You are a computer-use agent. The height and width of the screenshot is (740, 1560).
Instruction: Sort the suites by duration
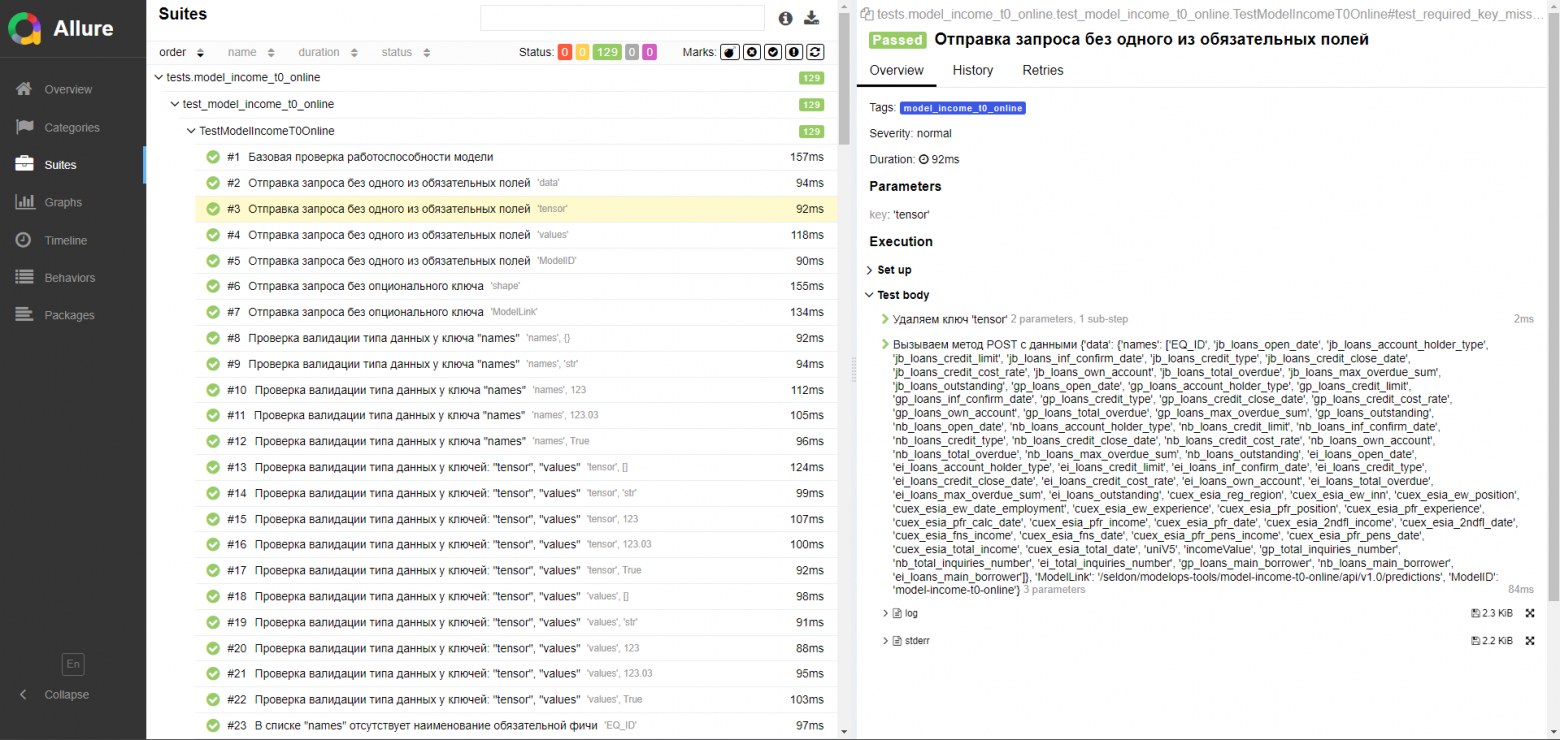326,52
